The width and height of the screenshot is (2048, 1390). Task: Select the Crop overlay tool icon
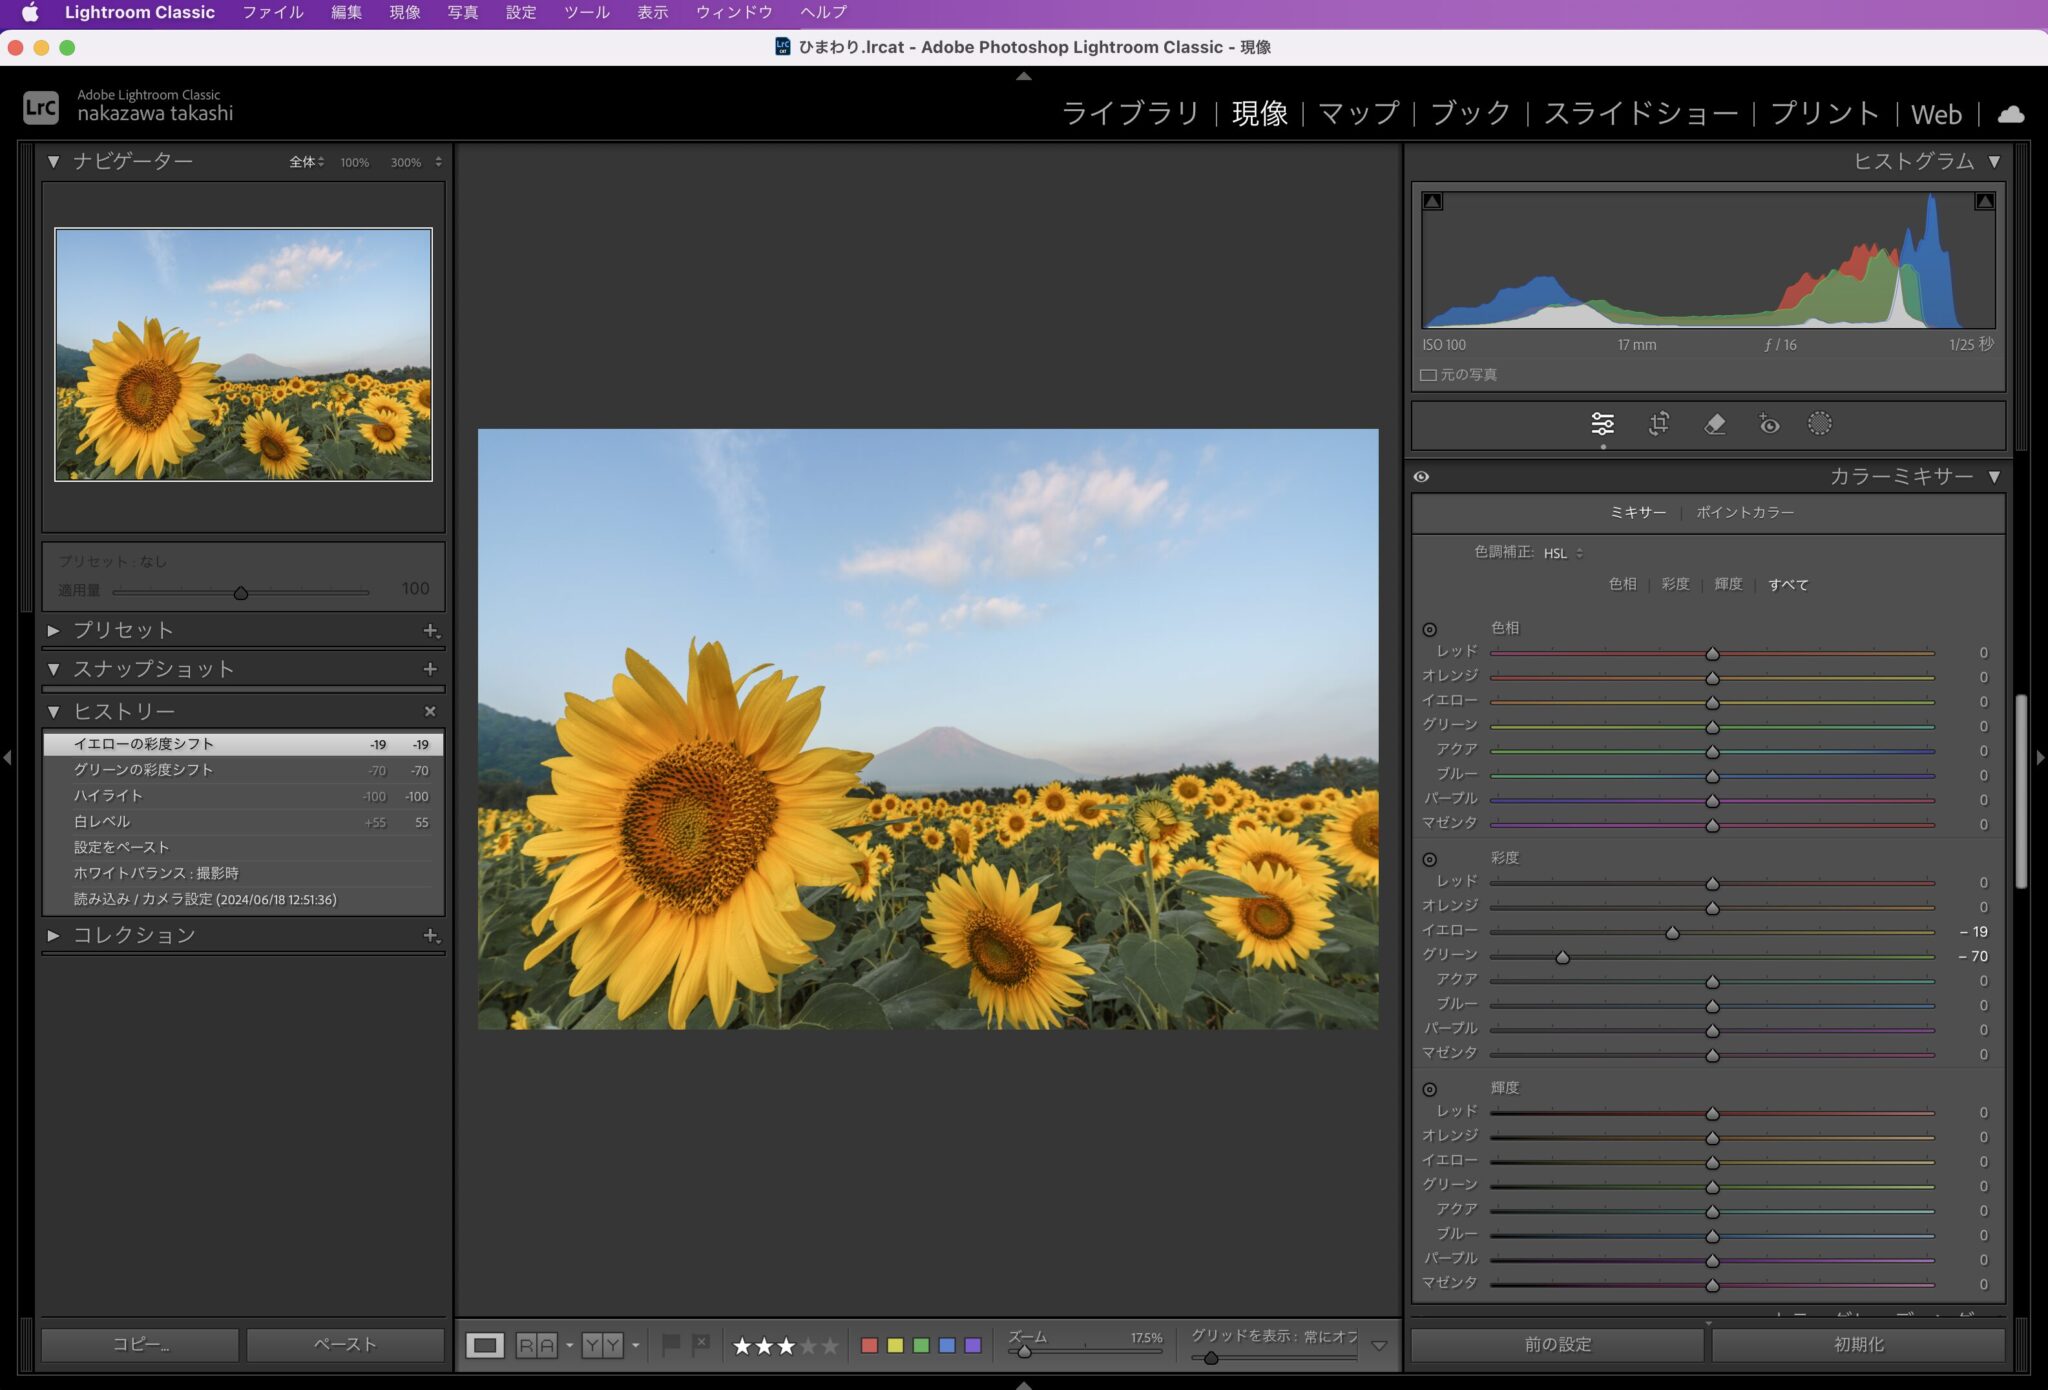tap(1659, 423)
